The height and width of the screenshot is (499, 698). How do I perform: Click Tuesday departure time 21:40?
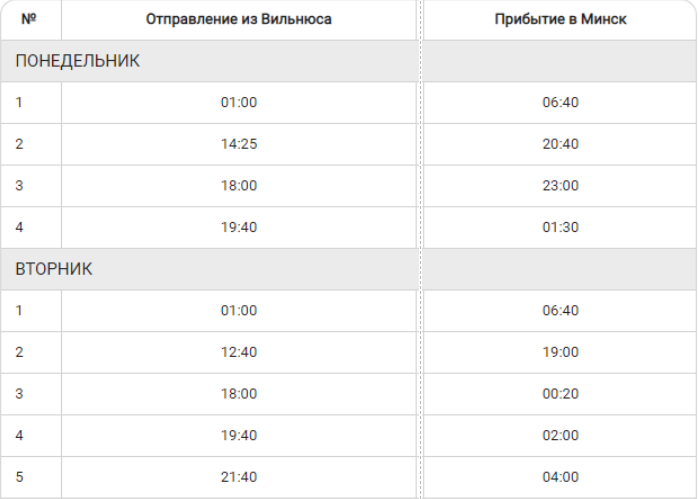[239, 477]
